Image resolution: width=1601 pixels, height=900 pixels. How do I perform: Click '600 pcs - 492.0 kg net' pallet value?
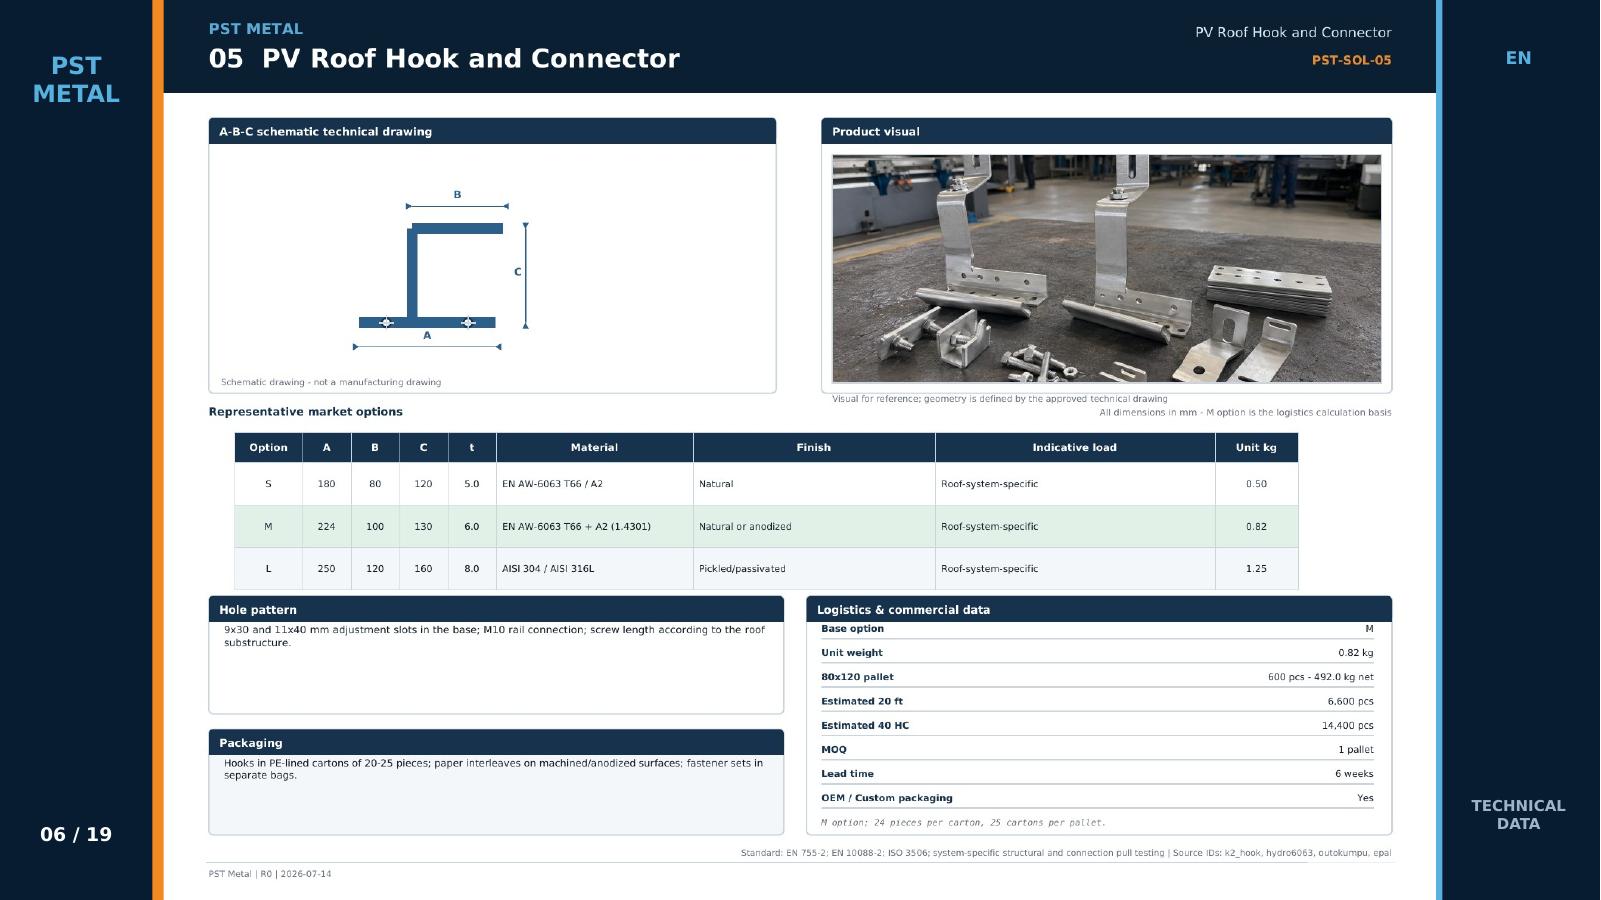click(1321, 677)
